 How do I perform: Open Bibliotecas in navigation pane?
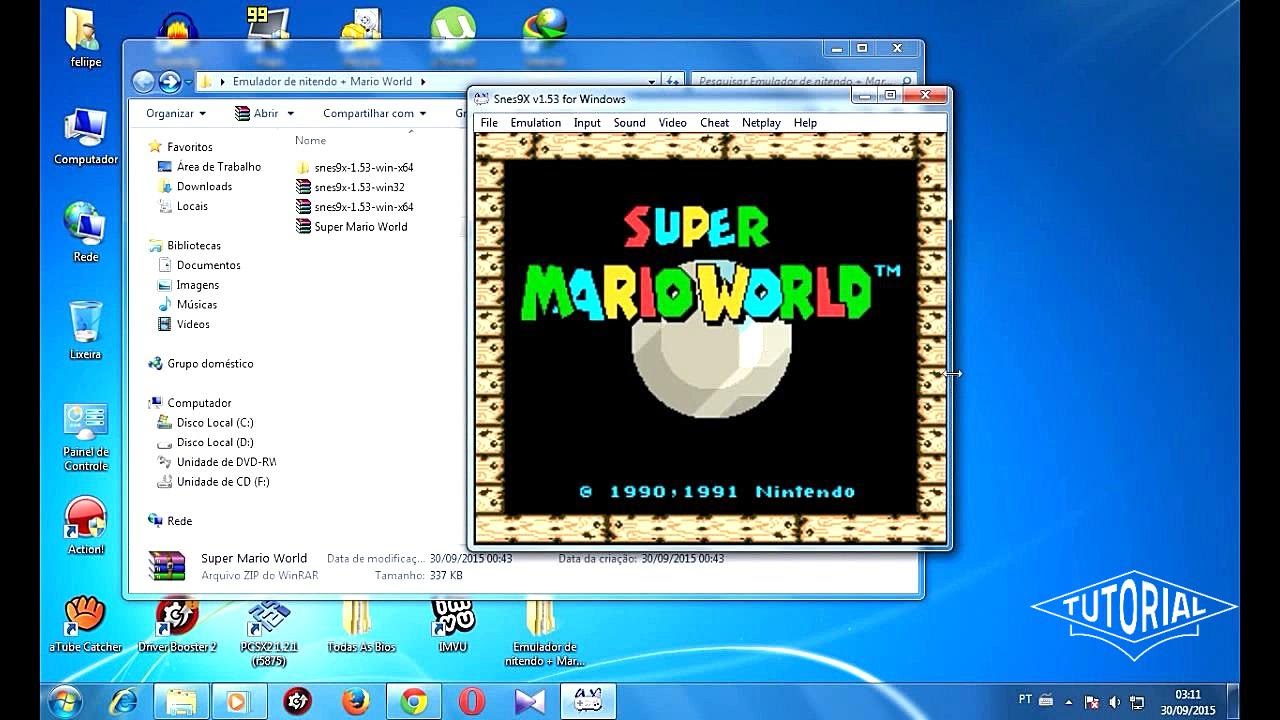tap(185, 245)
